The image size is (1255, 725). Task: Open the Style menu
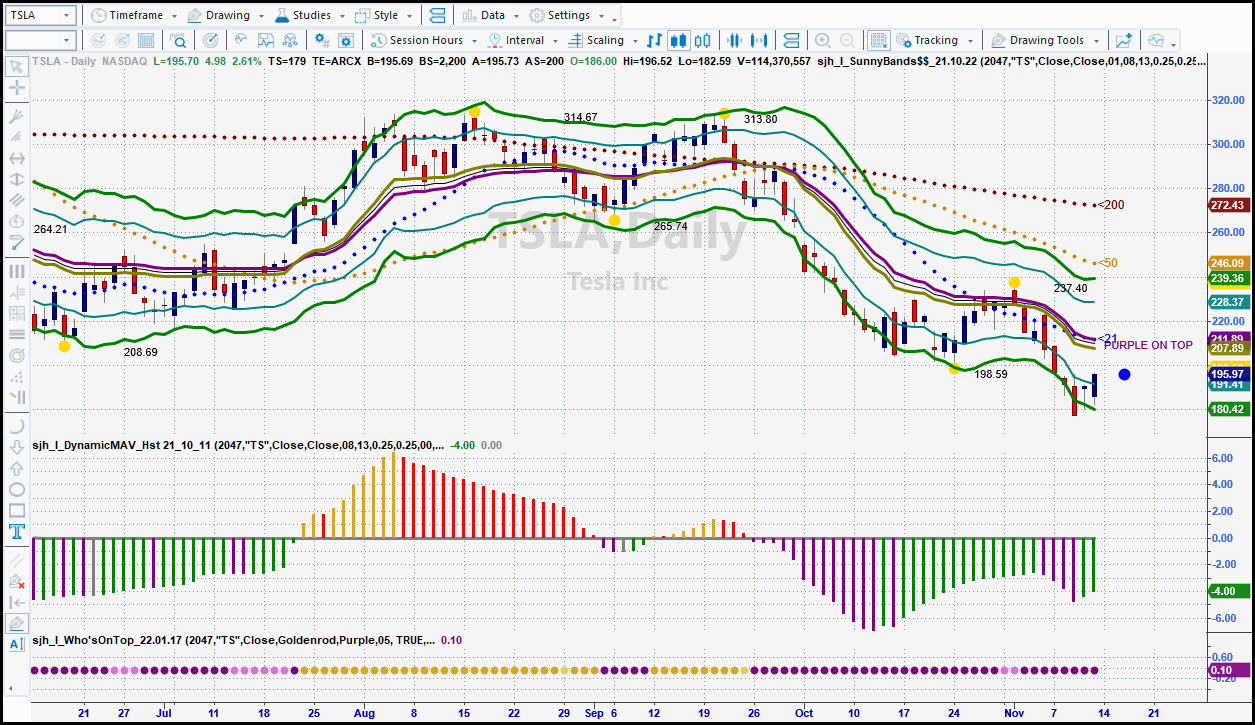point(384,16)
